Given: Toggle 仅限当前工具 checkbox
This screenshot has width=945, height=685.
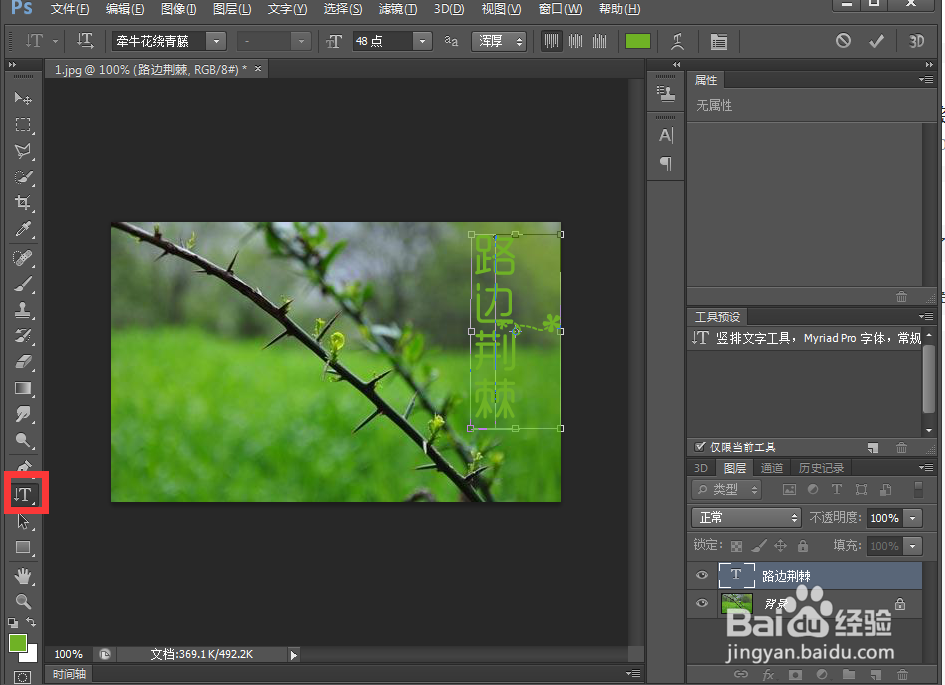Looking at the screenshot, I should tap(700, 447).
